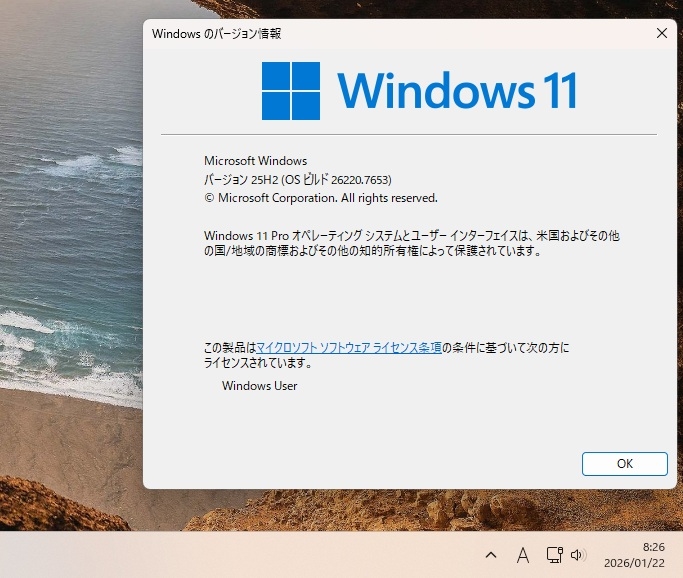683x578 pixels.
Task: Click the large 'Windows 11' wordmark text
Action: pos(457,90)
